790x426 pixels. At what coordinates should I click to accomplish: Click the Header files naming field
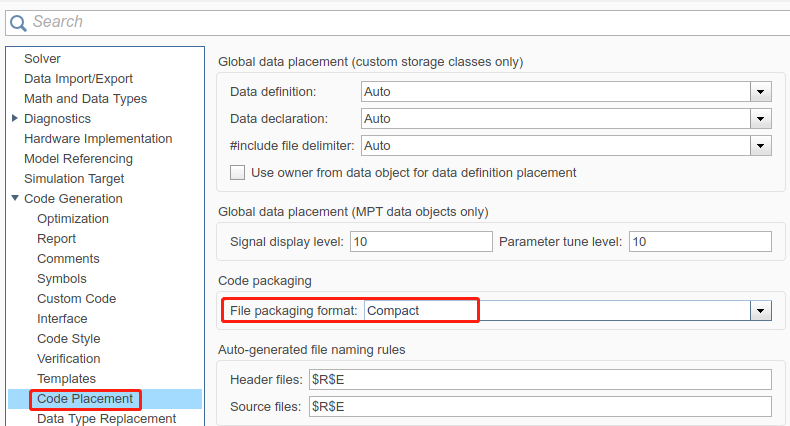pos(540,380)
